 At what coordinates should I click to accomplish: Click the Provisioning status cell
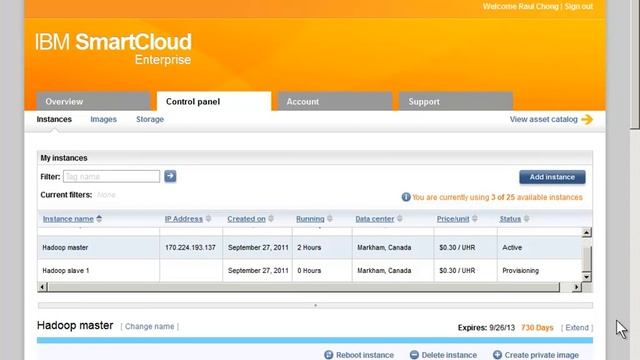(520, 271)
